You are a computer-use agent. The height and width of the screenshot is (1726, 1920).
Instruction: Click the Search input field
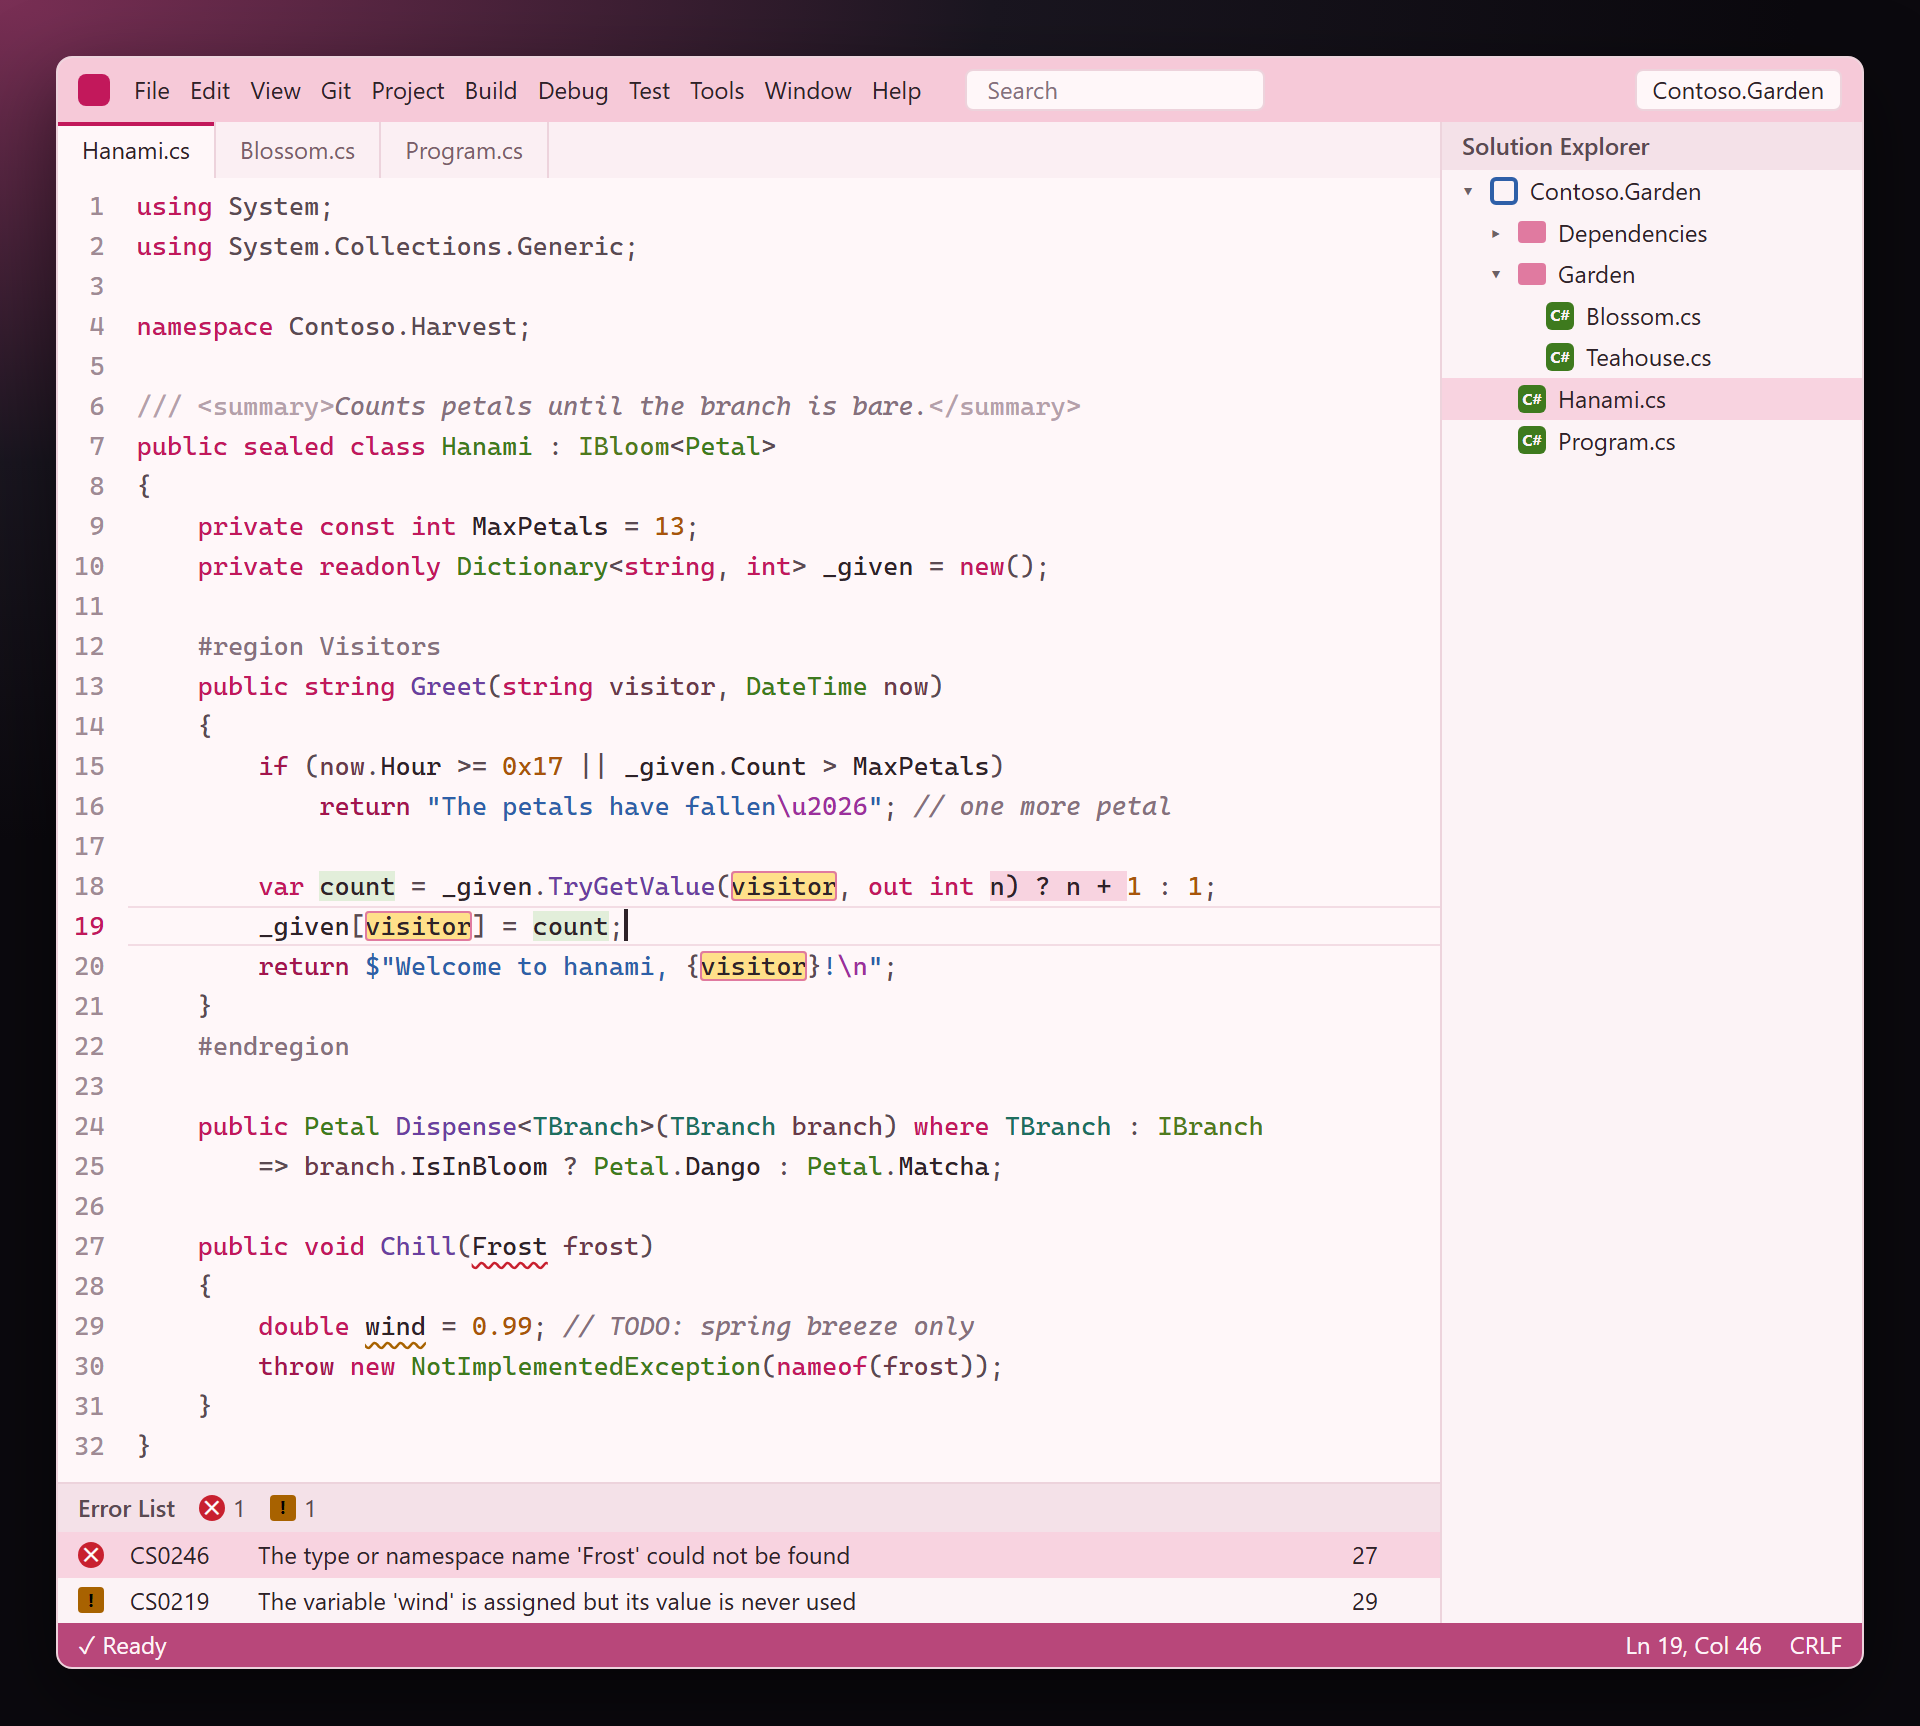coord(1114,90)
